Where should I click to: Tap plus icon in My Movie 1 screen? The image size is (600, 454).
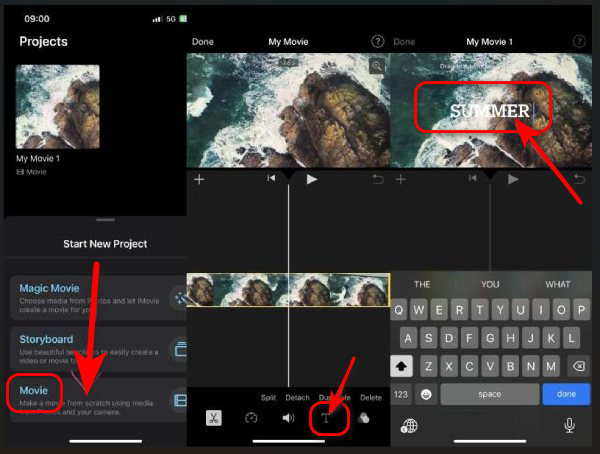pyautogui.click(x=401, y=179)
